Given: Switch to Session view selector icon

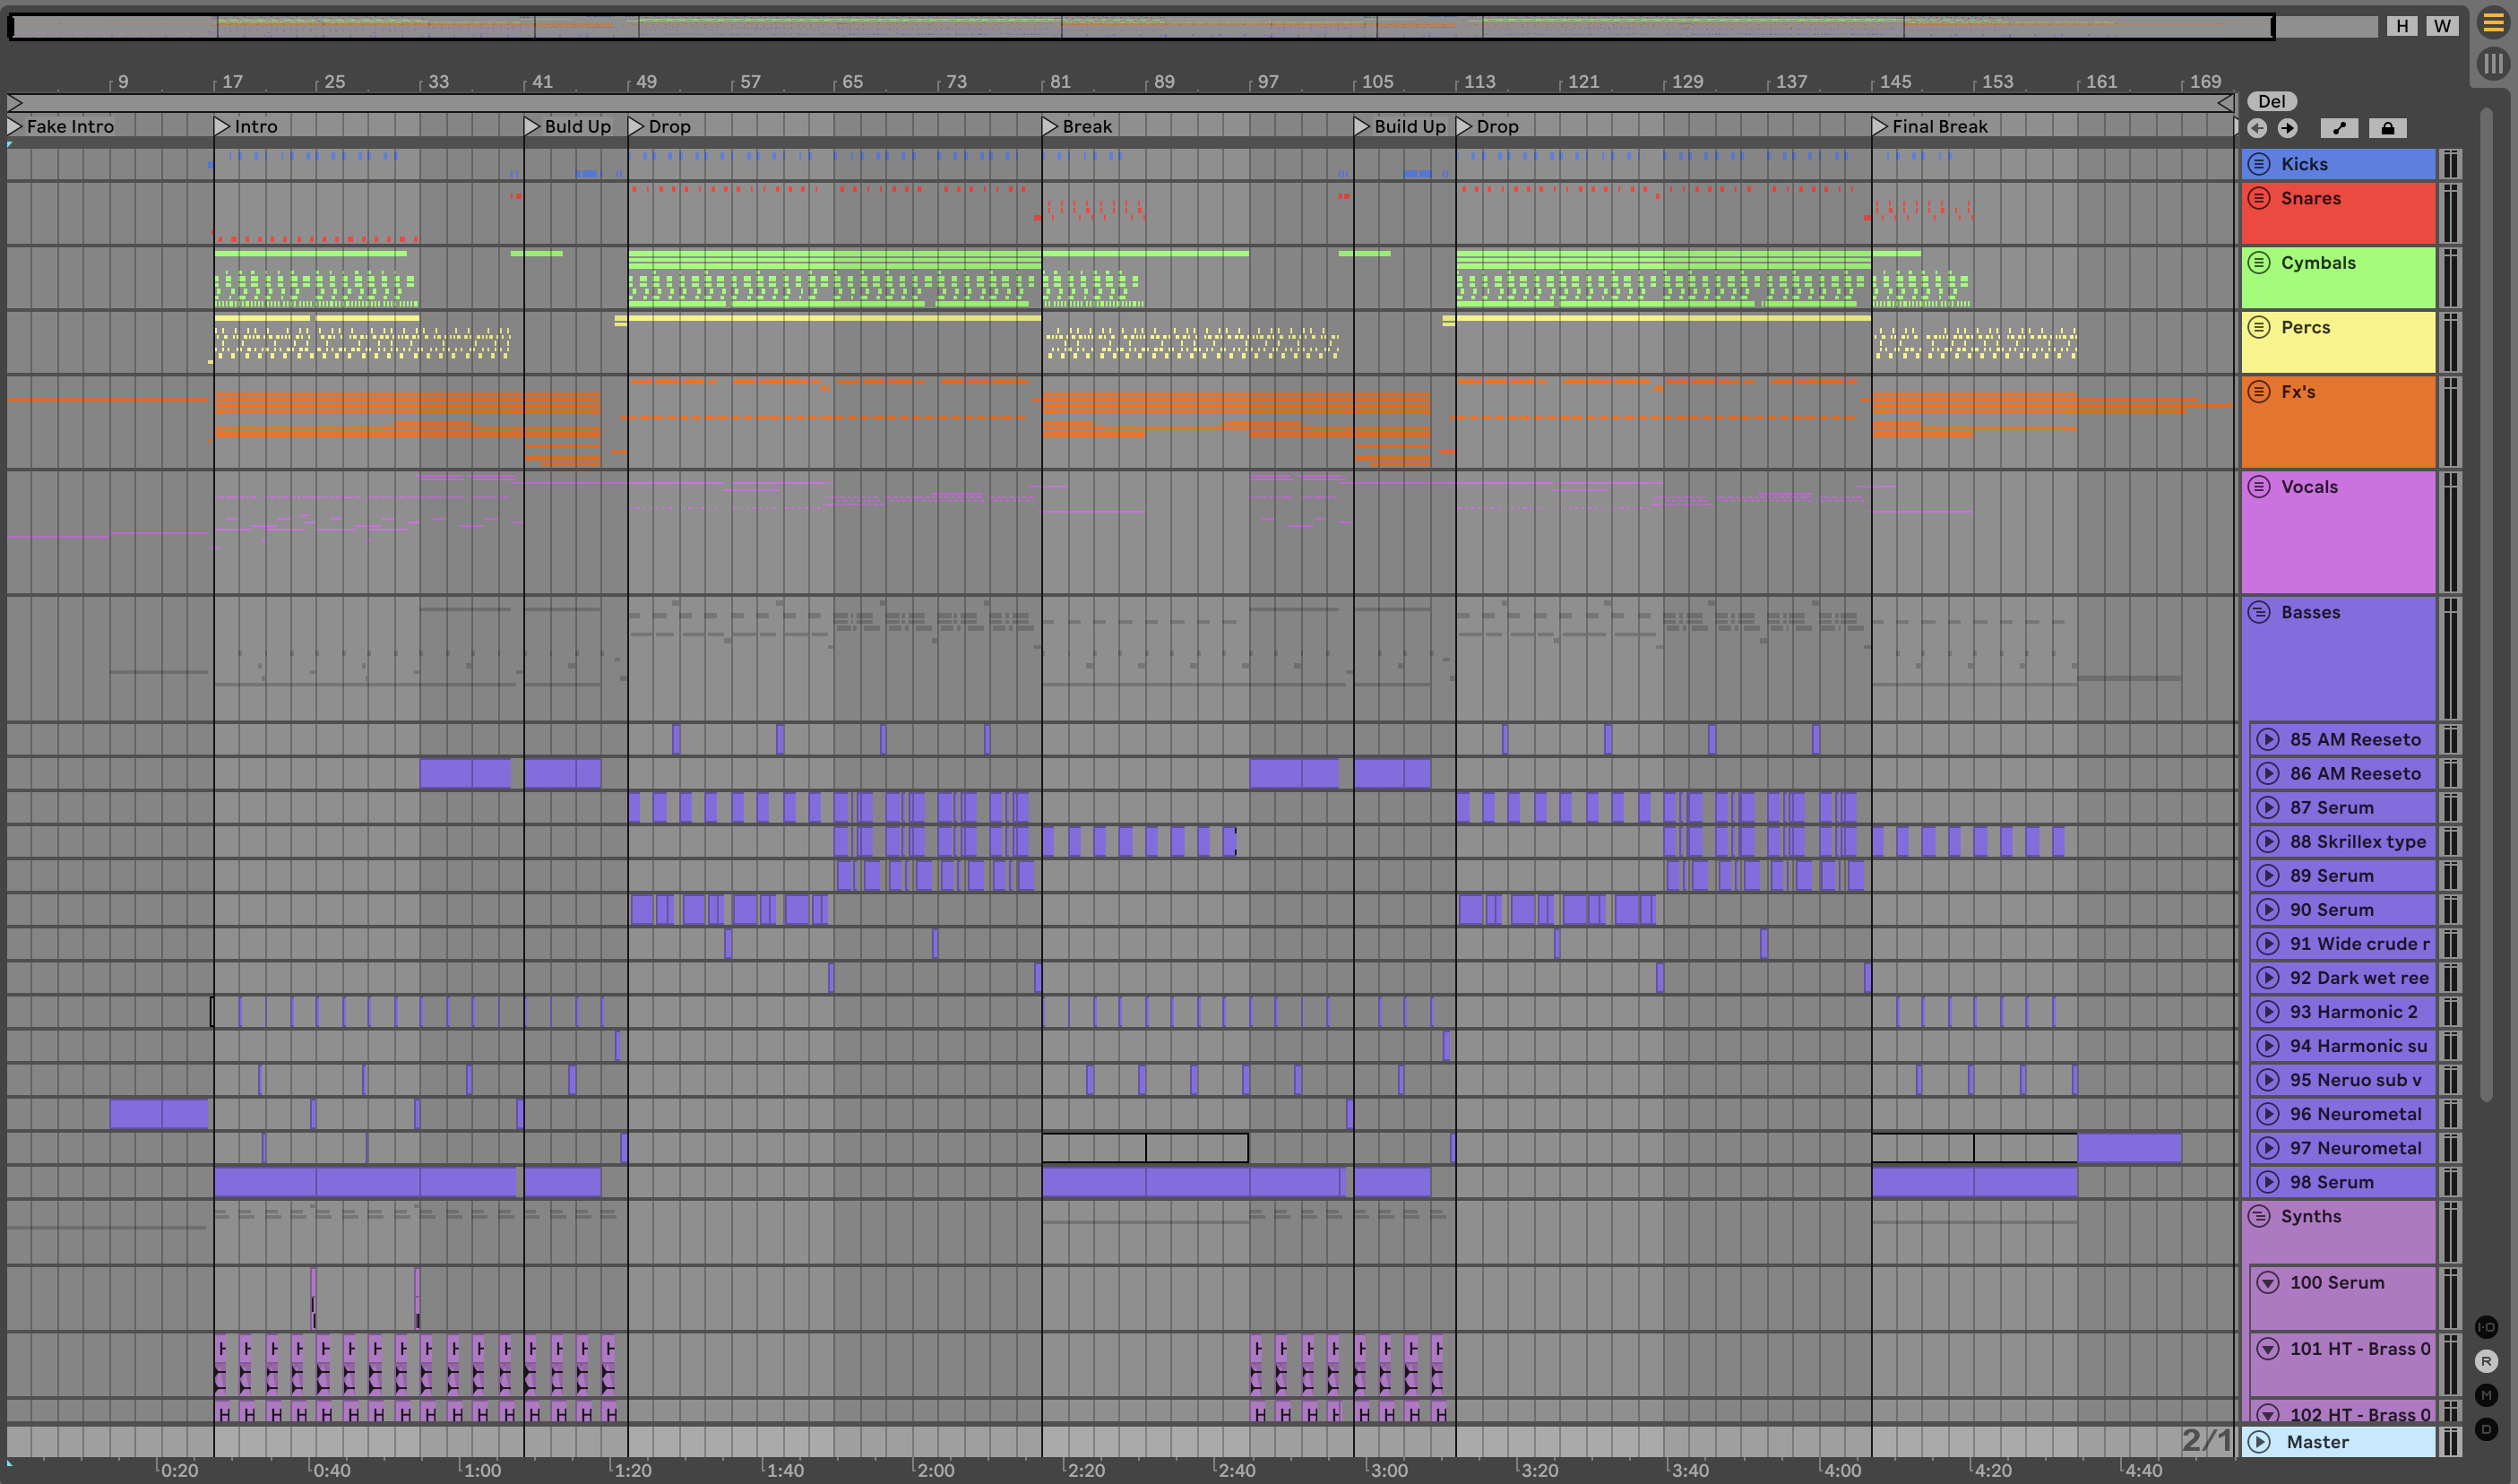Looking at the screenshot, I should [2493, 64].
